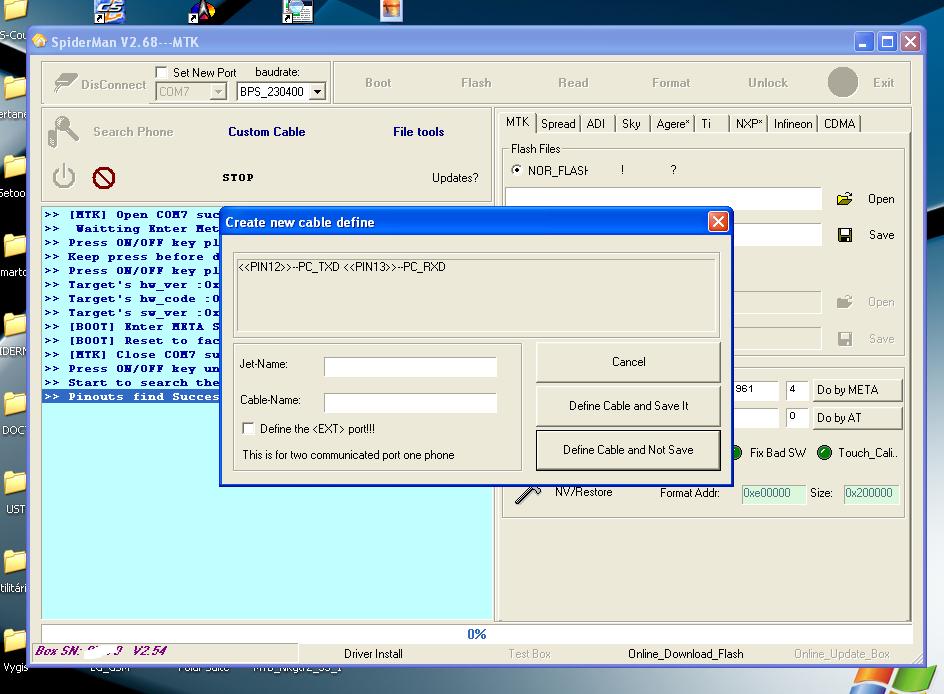
Task: Click the Do by META button
Action: pyautogui.click(x=857, y=389)
